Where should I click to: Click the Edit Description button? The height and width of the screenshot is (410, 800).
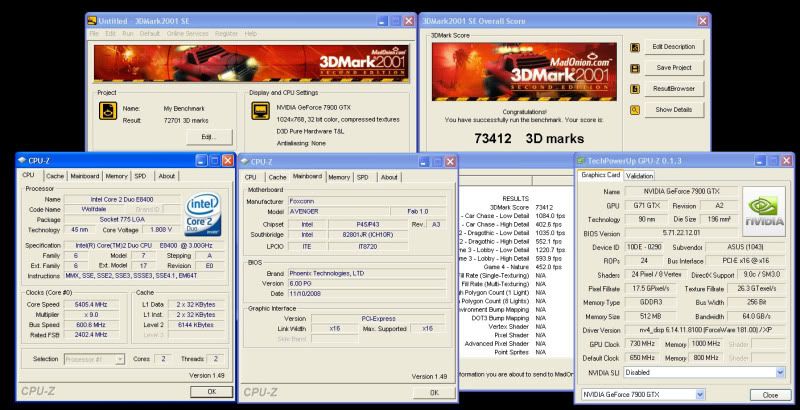(674, 47)
